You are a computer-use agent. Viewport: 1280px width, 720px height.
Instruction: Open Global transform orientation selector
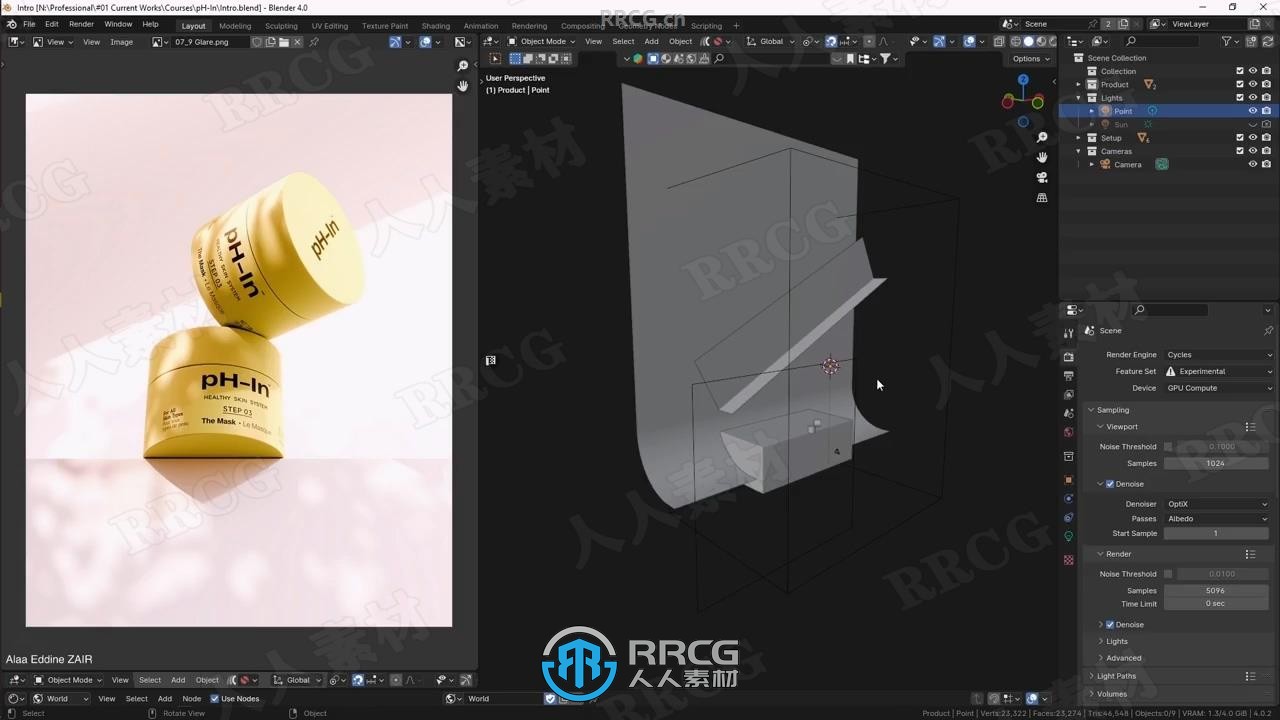771,41
